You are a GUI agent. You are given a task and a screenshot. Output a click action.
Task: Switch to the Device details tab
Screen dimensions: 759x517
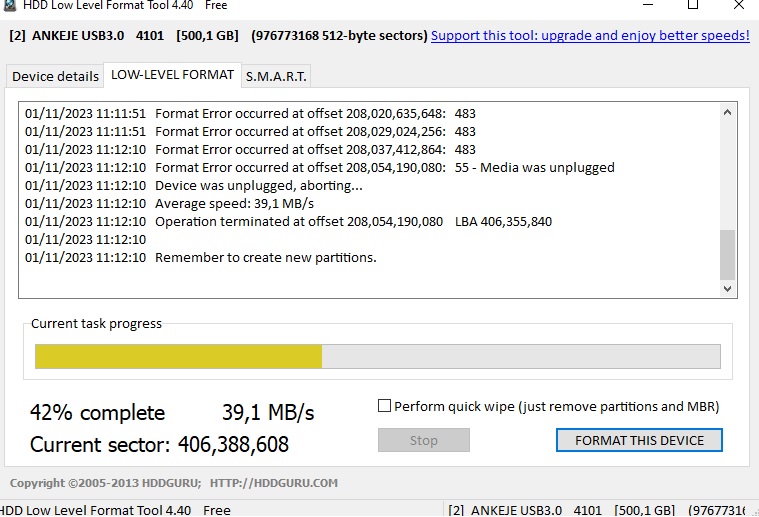55,76
